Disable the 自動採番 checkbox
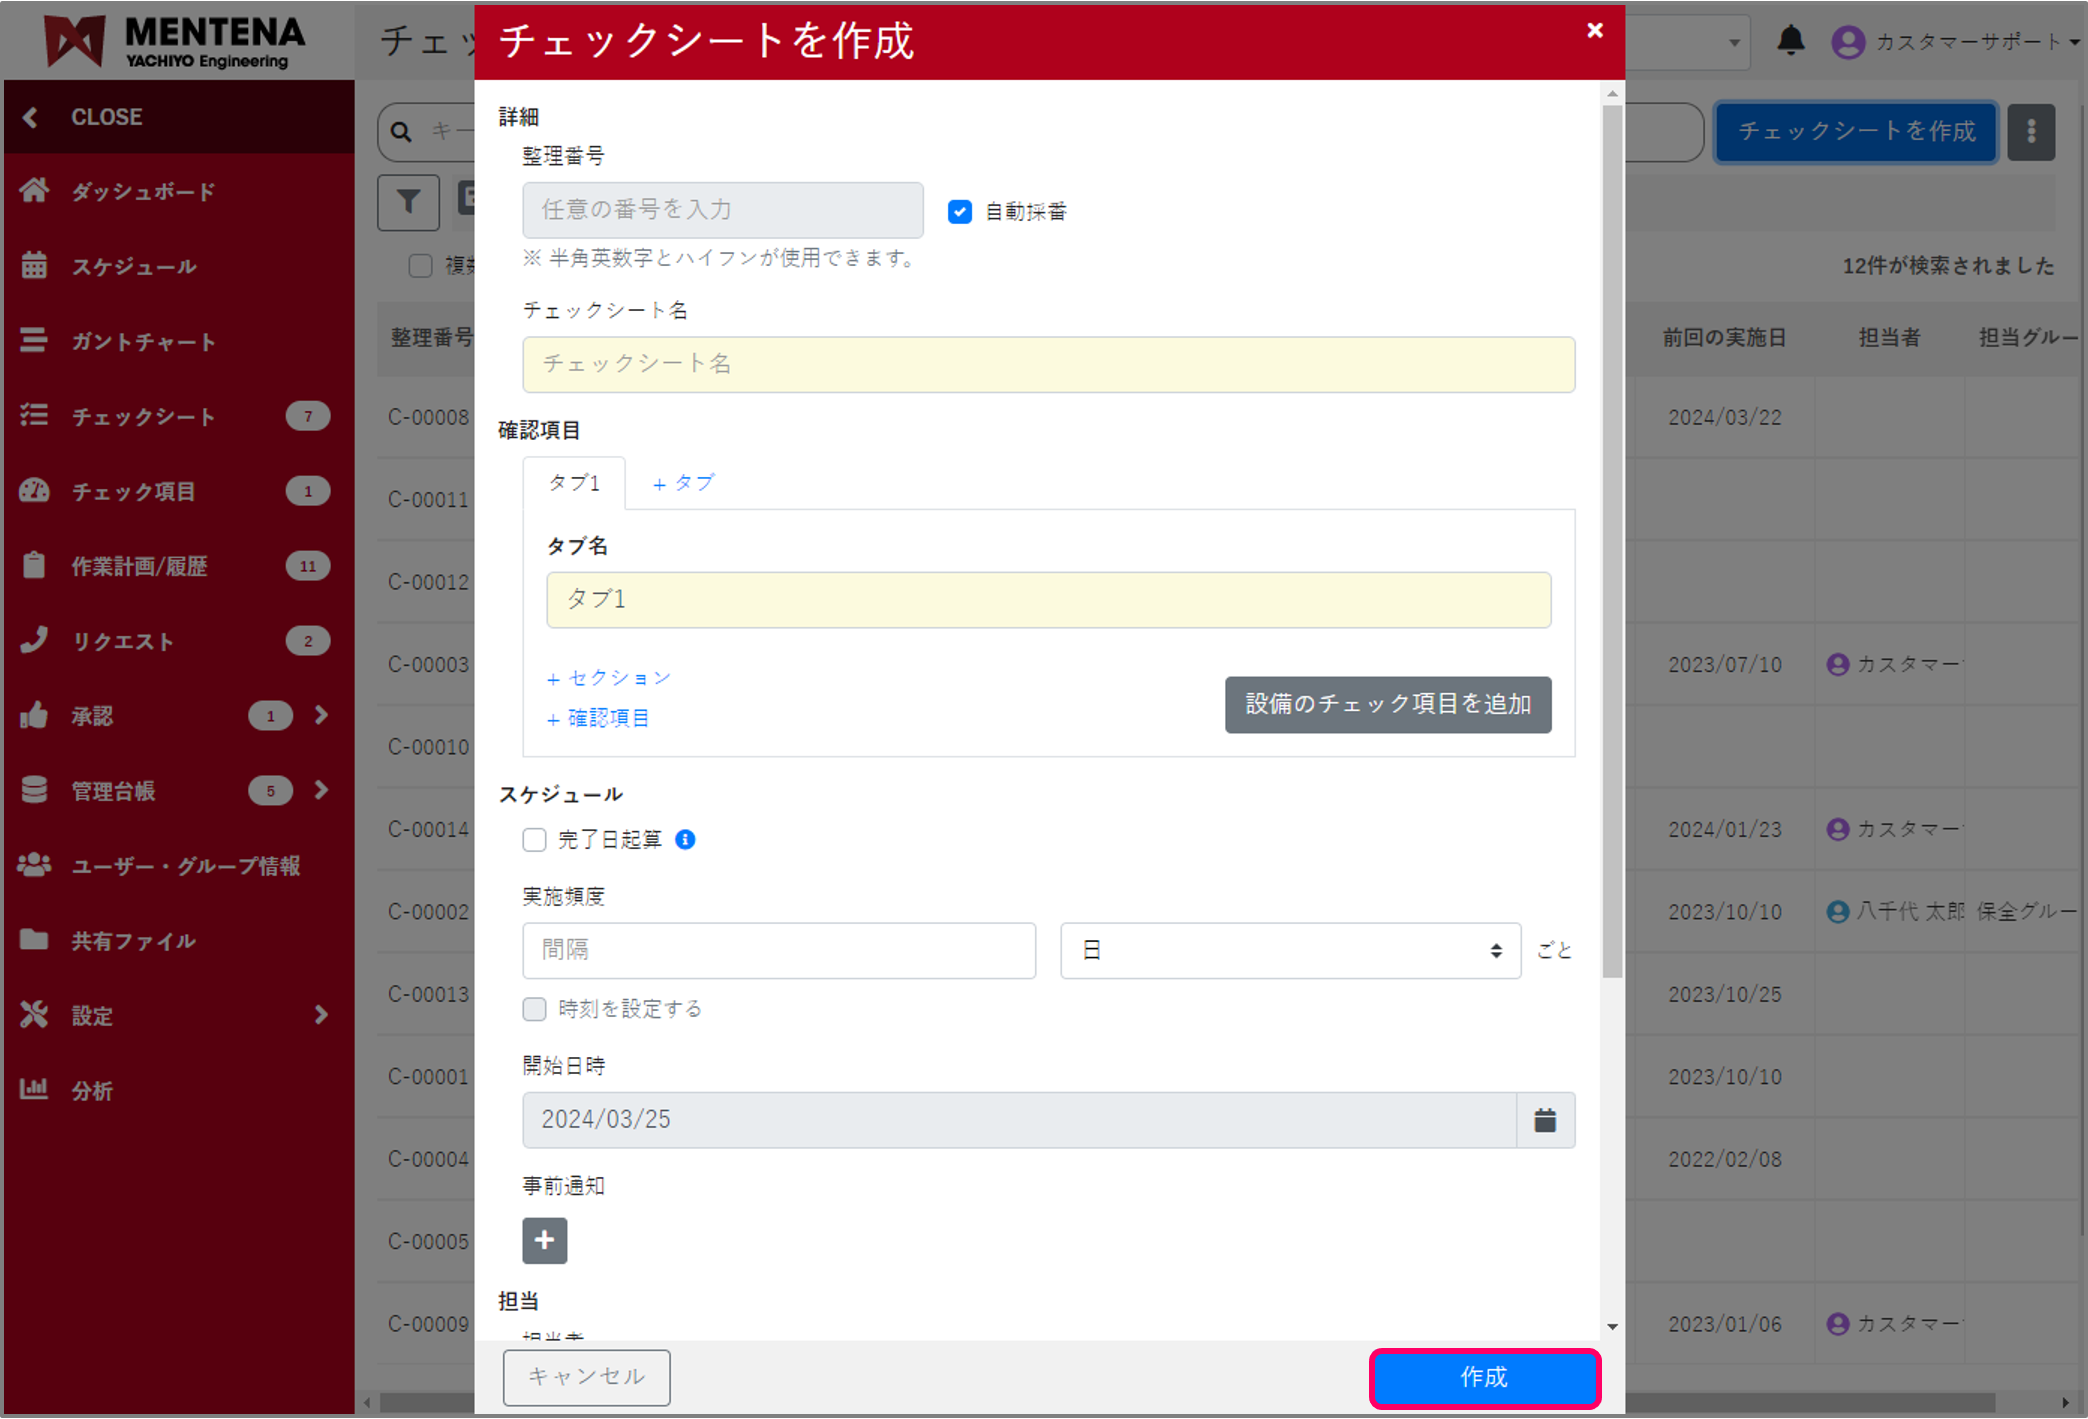2088x1419 pixels. [x=959, y=211]
